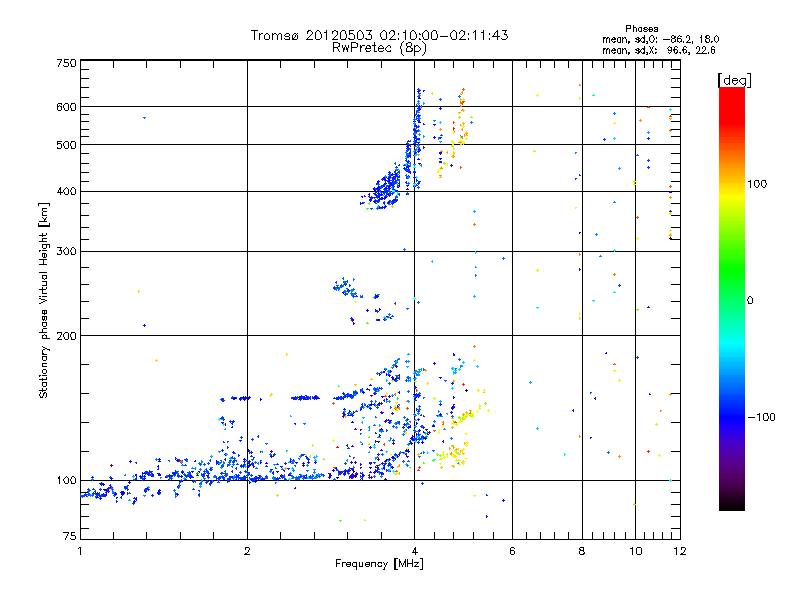Click the y-axis tick label '75'

tap(69, 536)
